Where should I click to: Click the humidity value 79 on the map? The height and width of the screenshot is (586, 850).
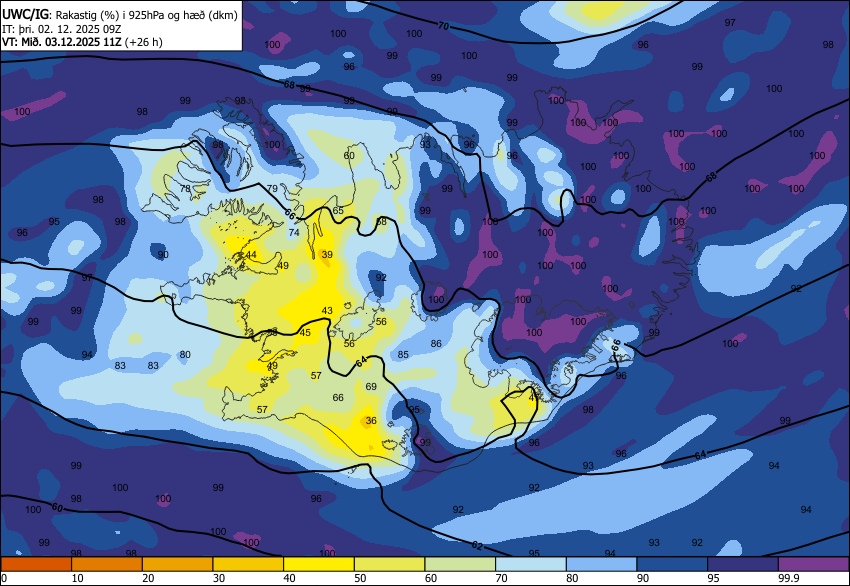pyautogui.click(x=272, y=188)
